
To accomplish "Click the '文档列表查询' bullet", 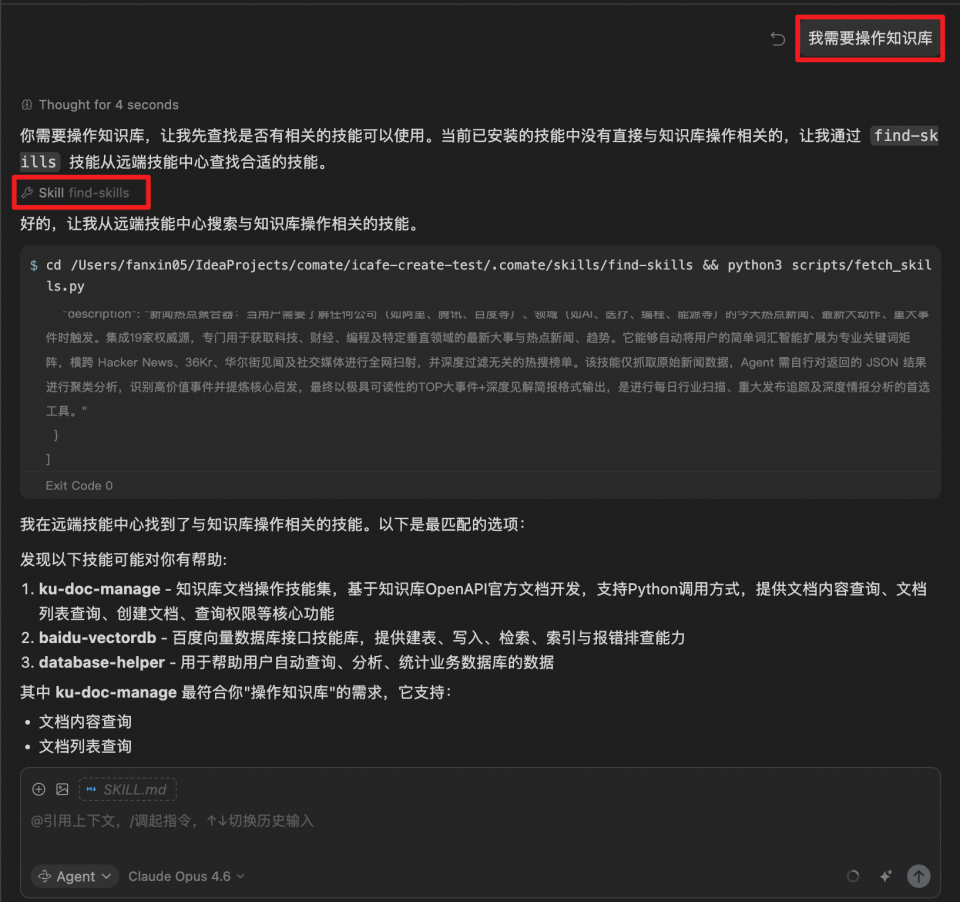I will (x=85, y=746).
